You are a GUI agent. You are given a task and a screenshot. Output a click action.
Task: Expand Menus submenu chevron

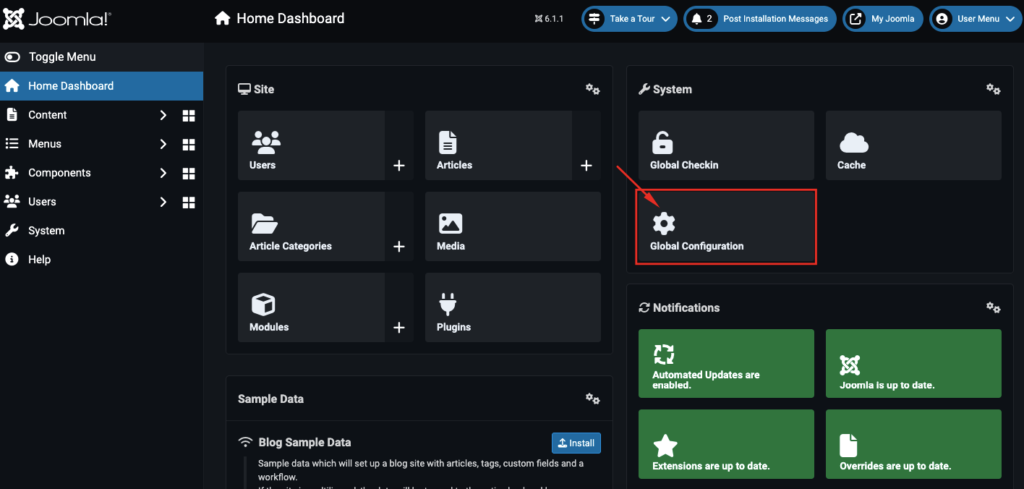click(x=163, y=144)
